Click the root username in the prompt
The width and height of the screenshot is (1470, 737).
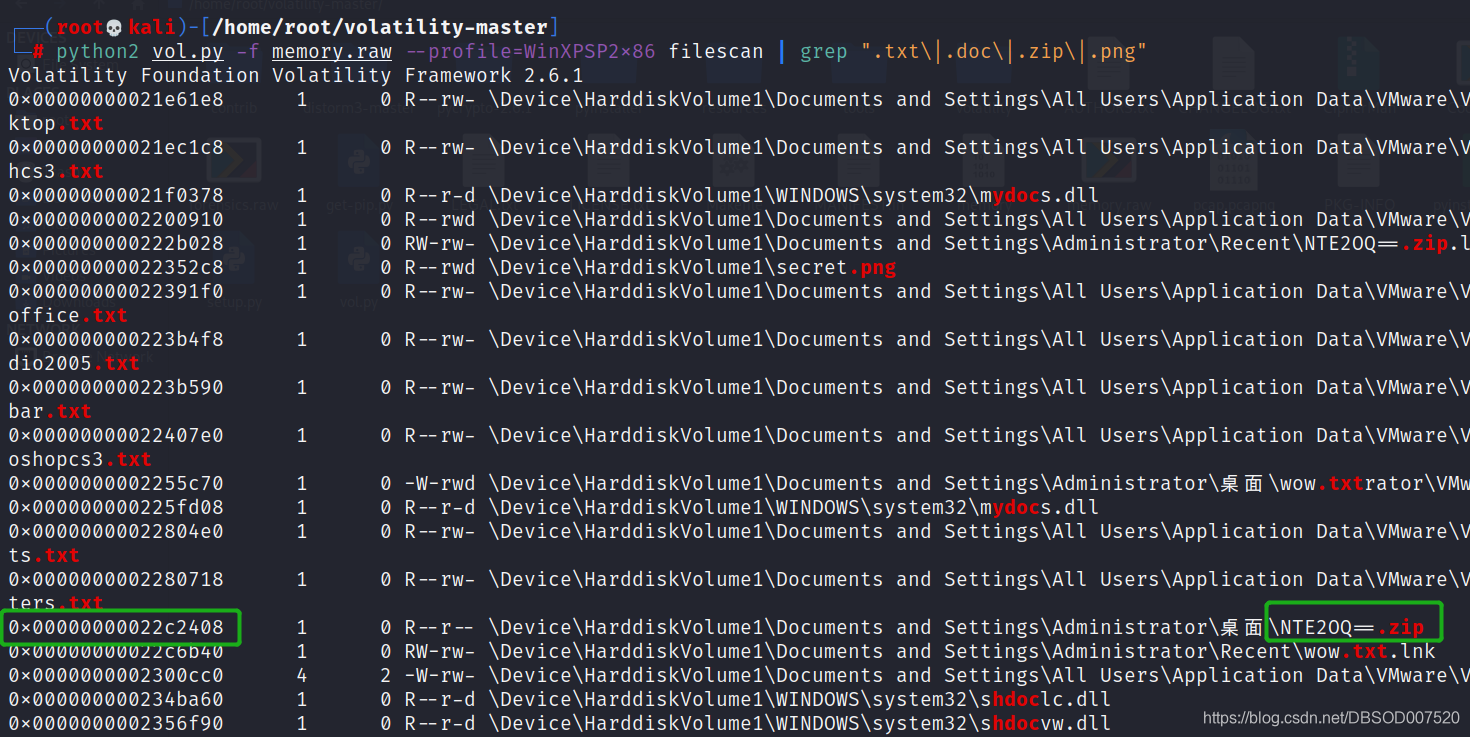point(79,27)
